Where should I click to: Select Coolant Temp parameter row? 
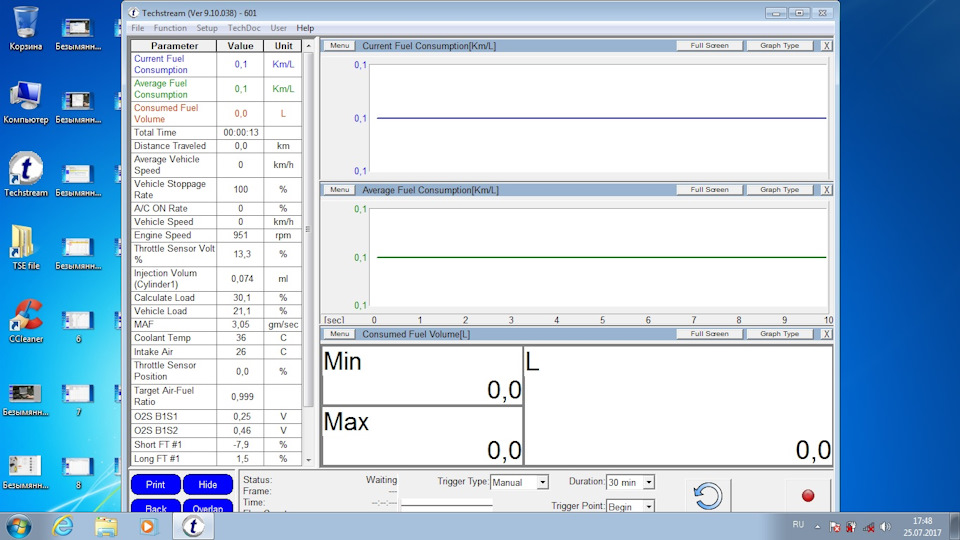click(x=216, y=338)
